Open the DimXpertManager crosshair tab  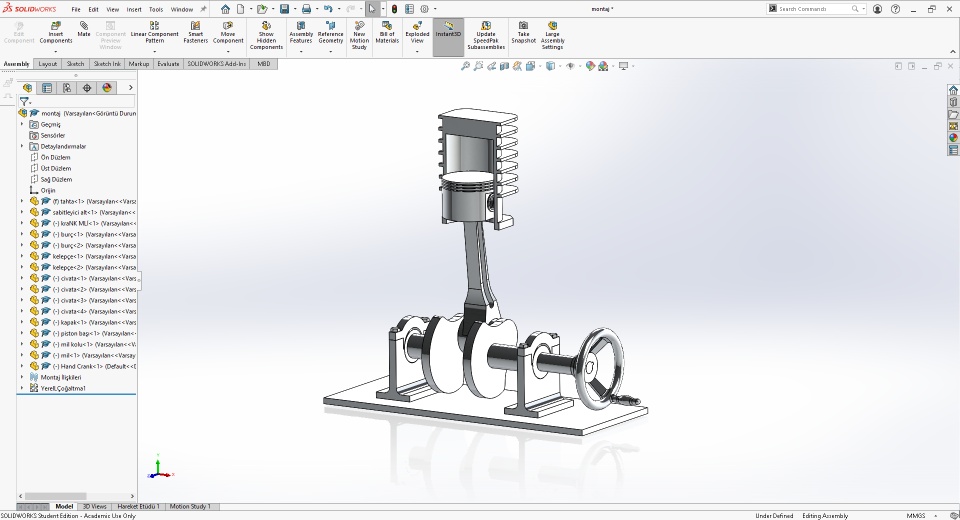tap(87, 88)
